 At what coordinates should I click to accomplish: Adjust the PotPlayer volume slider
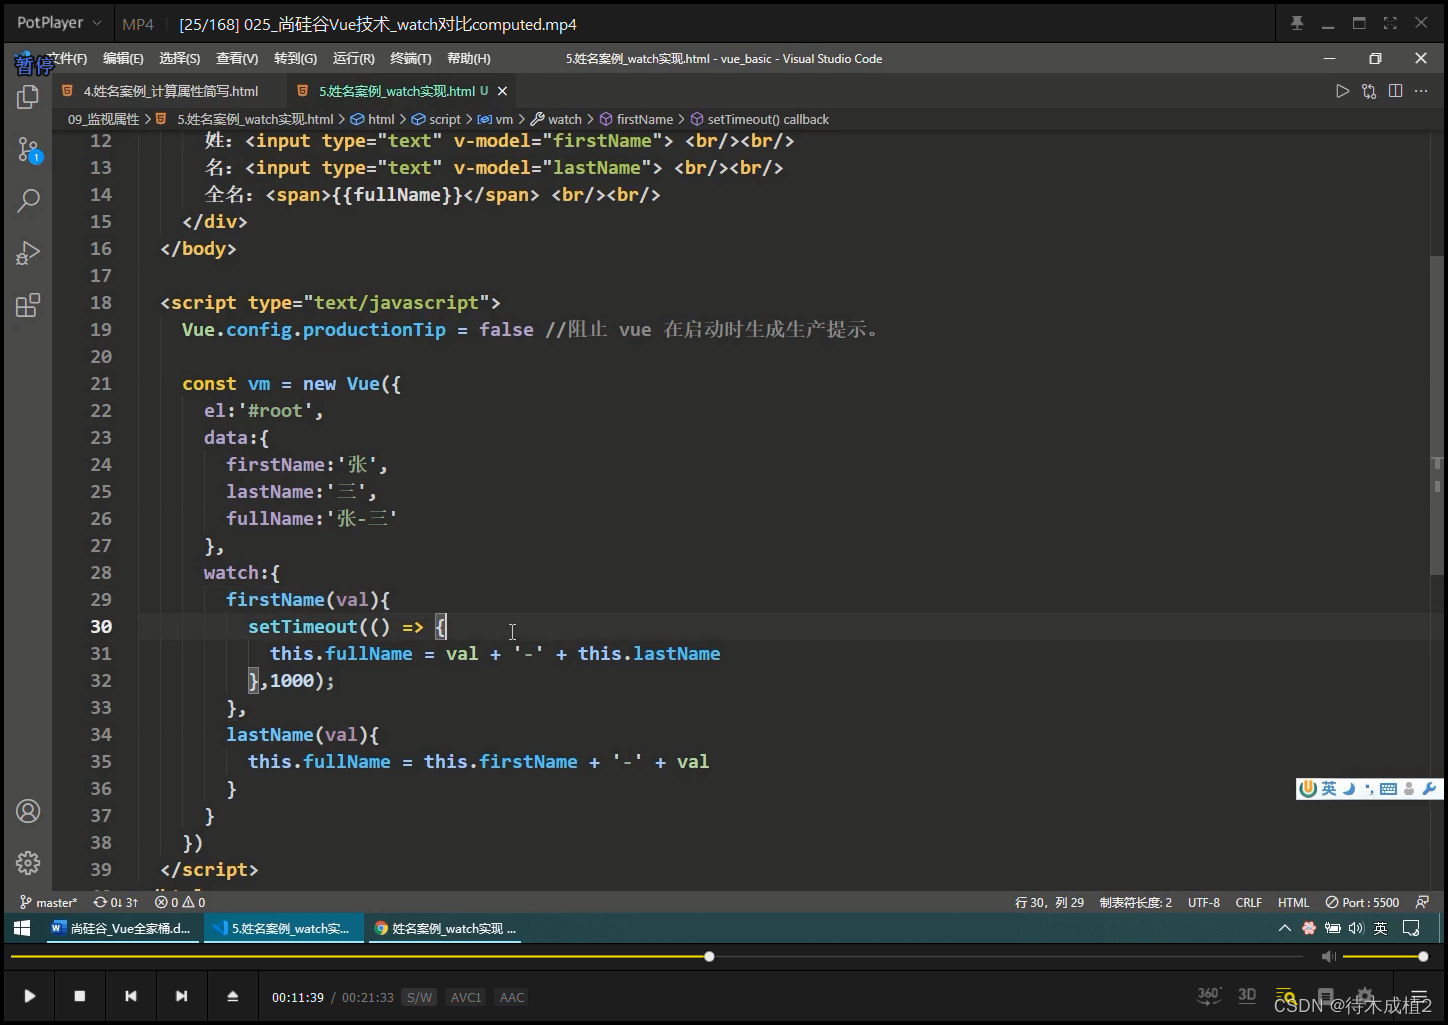(x=1385, y=957)
